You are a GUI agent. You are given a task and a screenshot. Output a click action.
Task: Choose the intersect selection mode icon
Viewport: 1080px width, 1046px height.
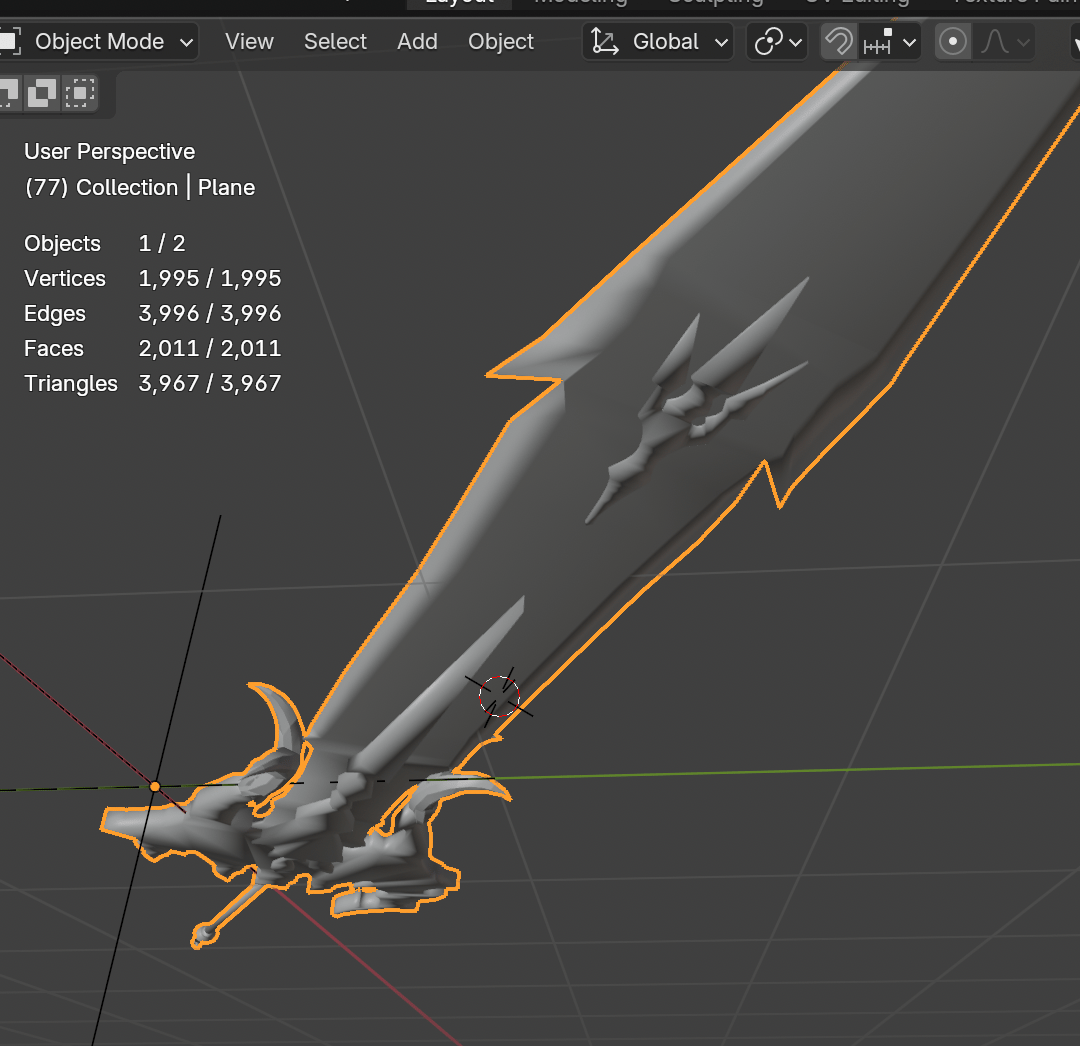tap(80, 92)
